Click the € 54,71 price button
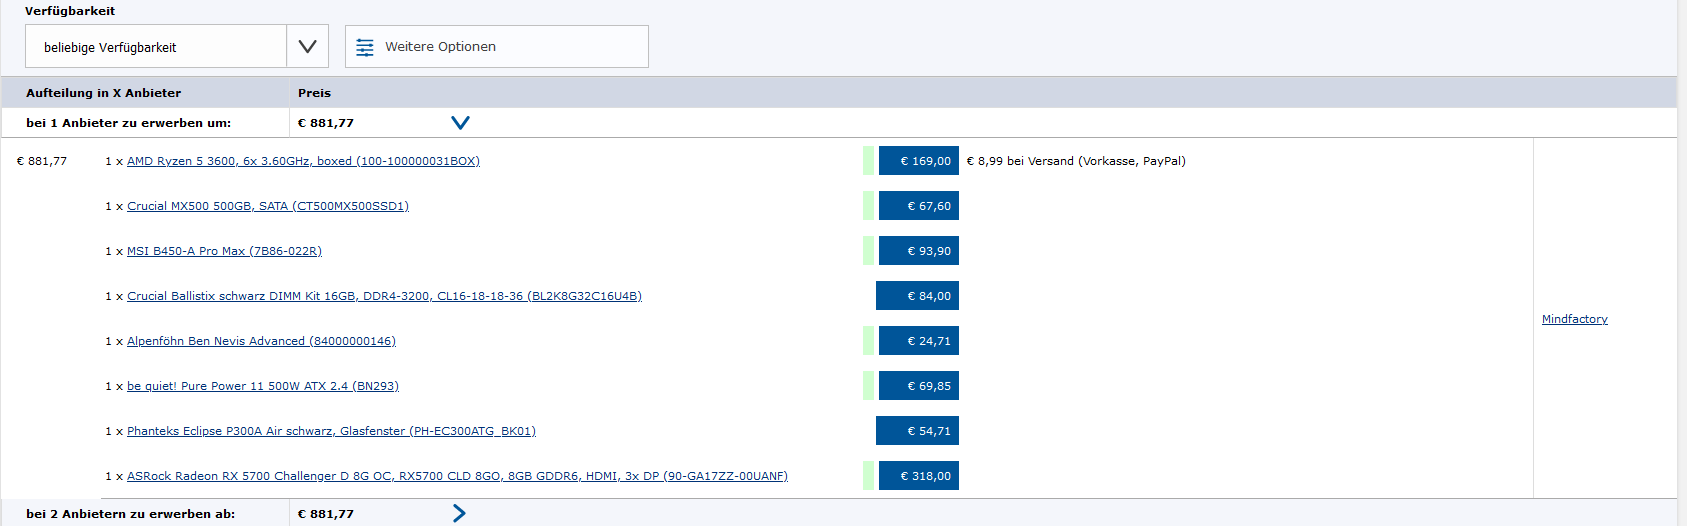Screen dimensions: 1687x526 pos(917,430)
